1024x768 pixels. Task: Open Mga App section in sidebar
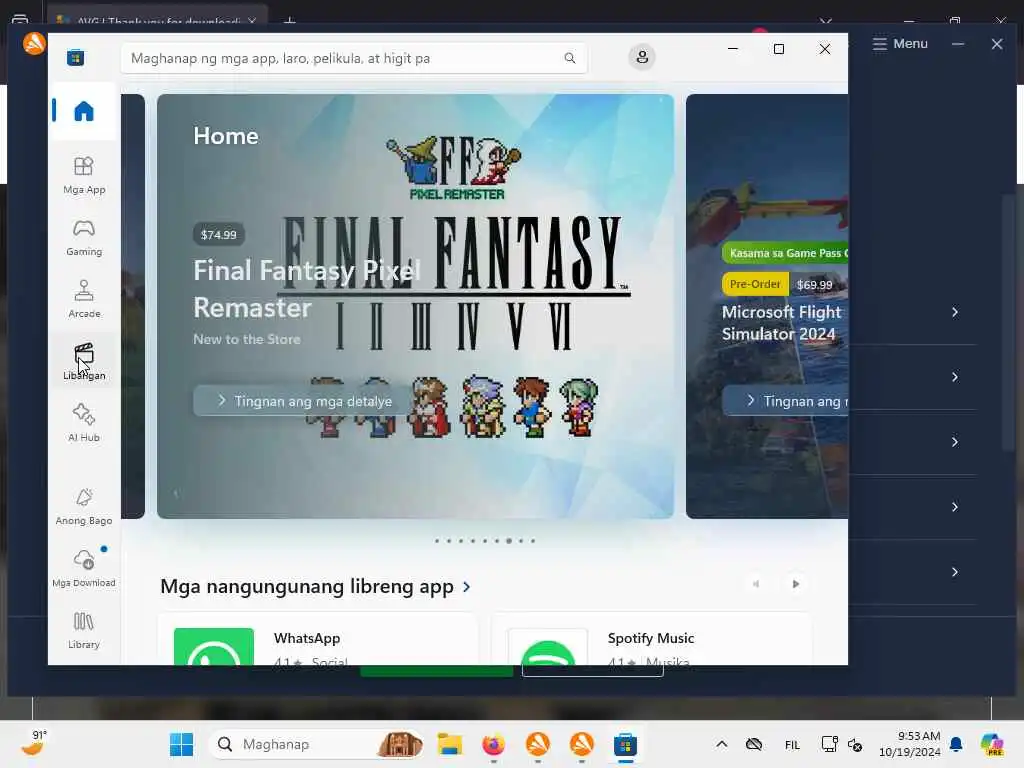(84, 176)
